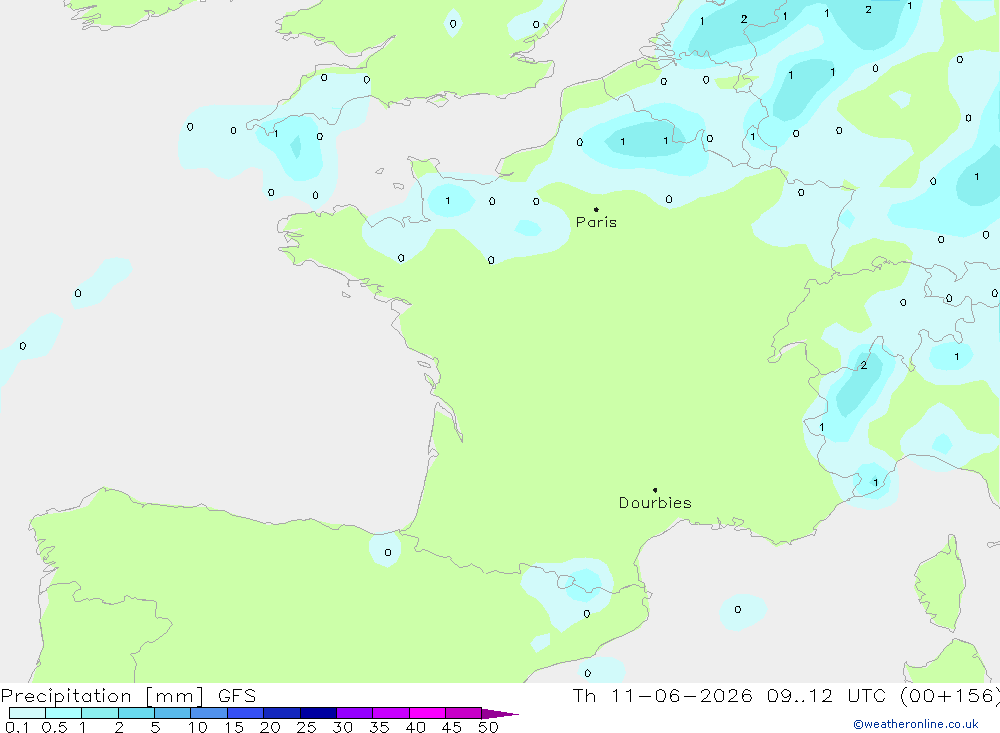Screen dimensions: 1000x733
Task: Click the "Precipitation [mm]" title text
Action: point(102,696)
